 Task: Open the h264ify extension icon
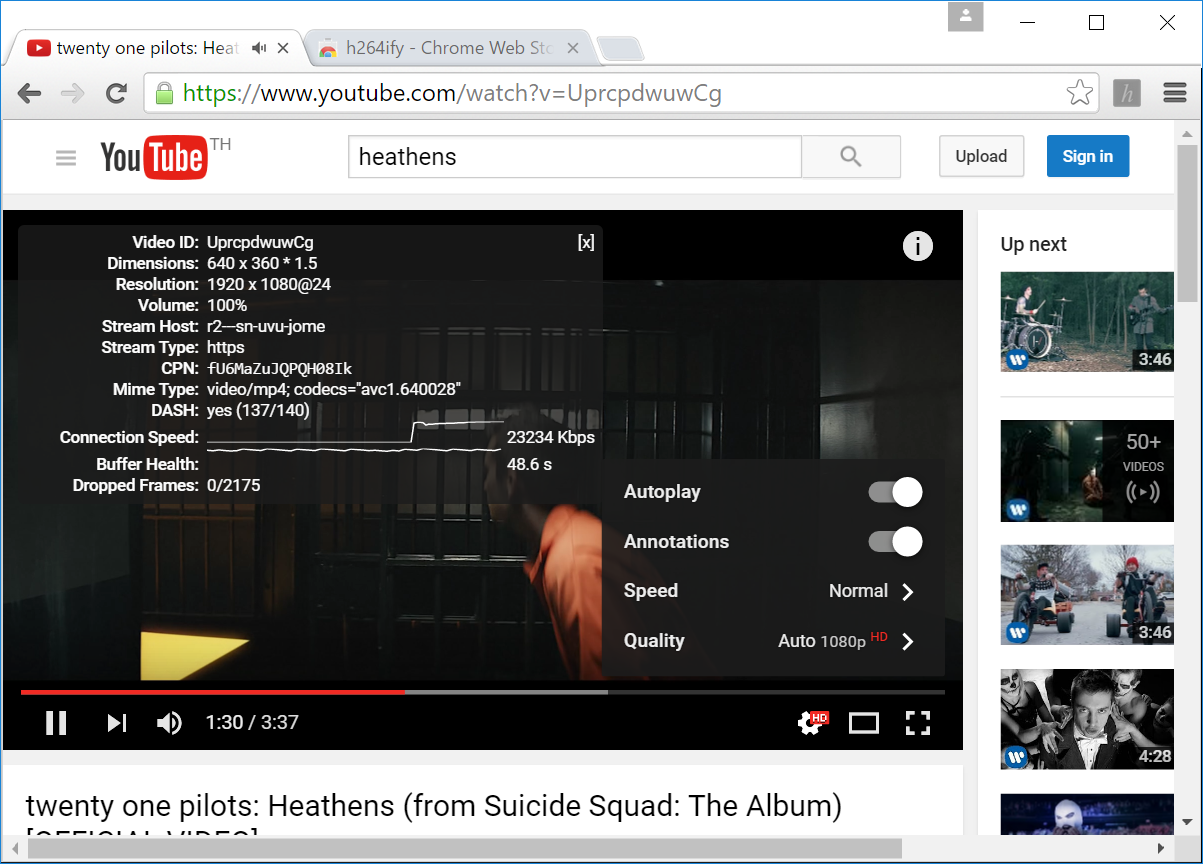1127,93
